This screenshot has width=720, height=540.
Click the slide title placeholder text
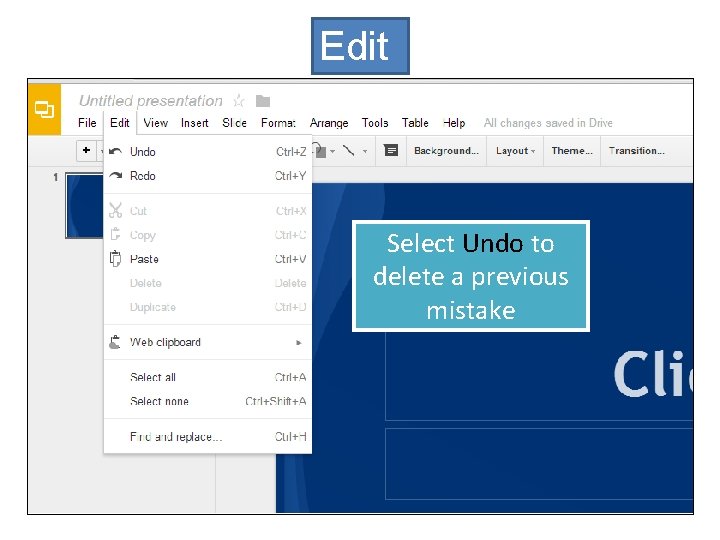[653, 373]
